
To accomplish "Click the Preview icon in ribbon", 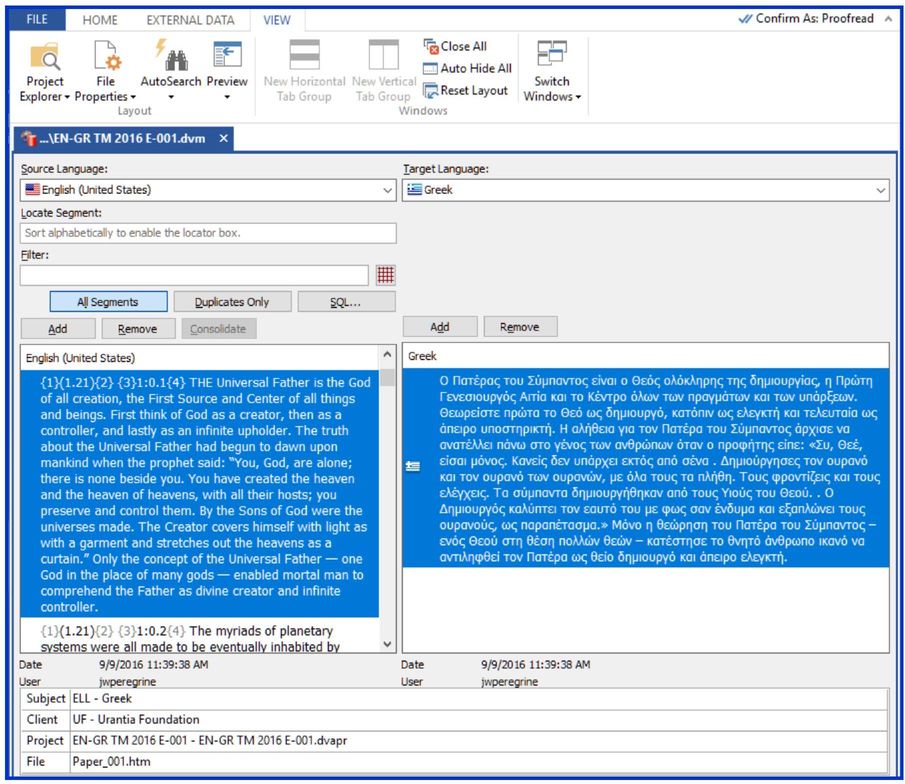I will point(227,59).
